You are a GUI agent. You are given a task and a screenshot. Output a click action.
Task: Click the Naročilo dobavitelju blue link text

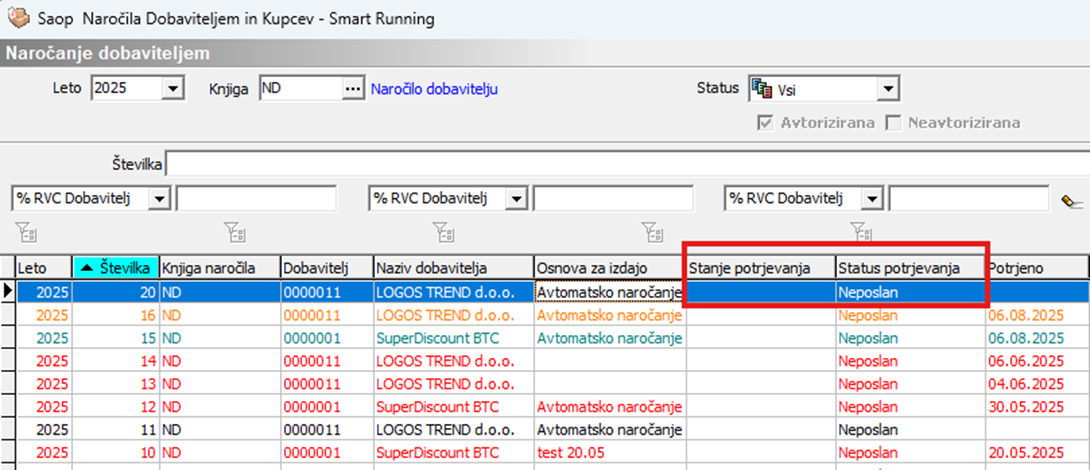434,89
